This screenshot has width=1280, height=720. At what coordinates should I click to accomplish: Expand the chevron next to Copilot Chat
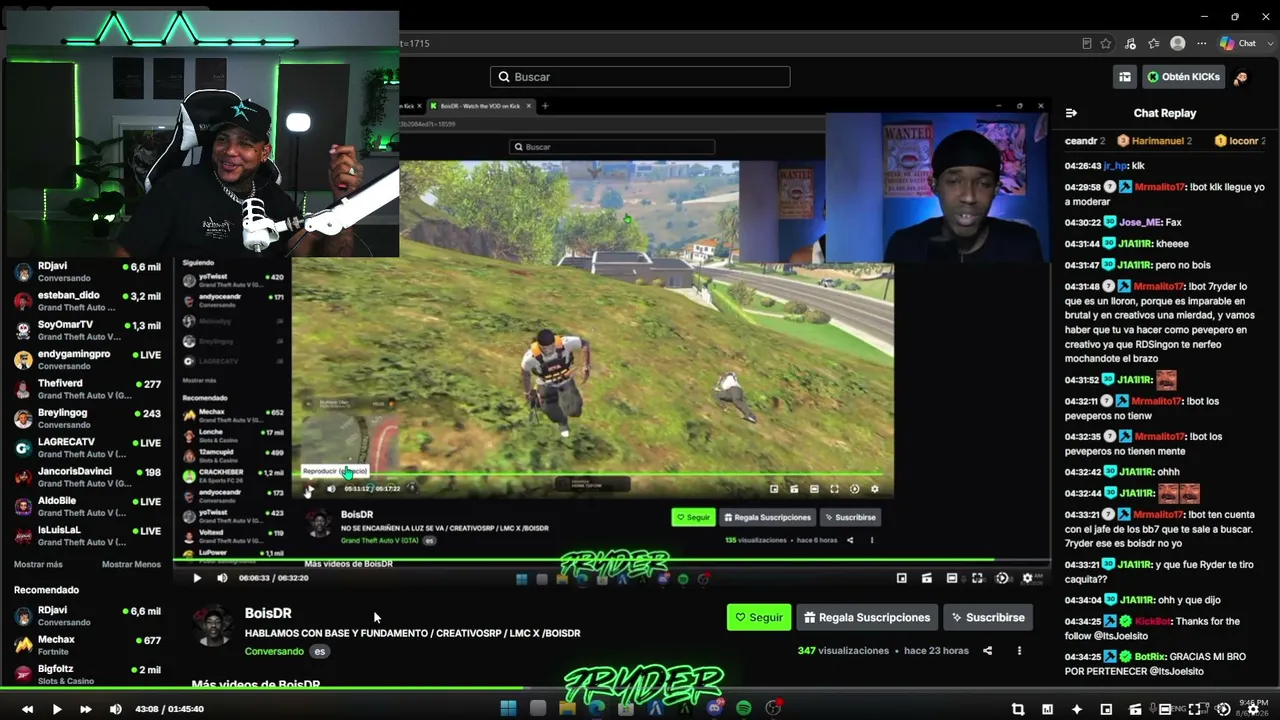point(1268,43)
